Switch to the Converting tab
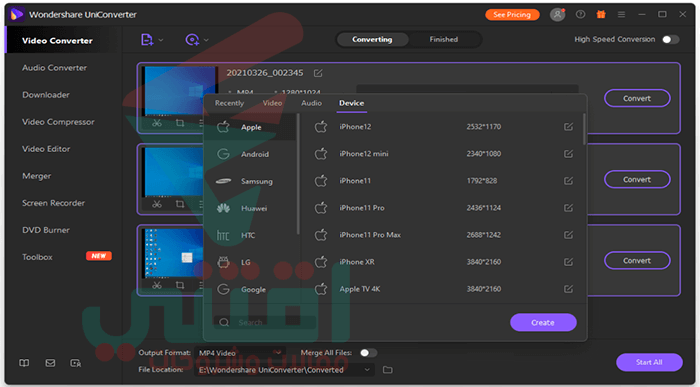 click(x=372, y=39)
